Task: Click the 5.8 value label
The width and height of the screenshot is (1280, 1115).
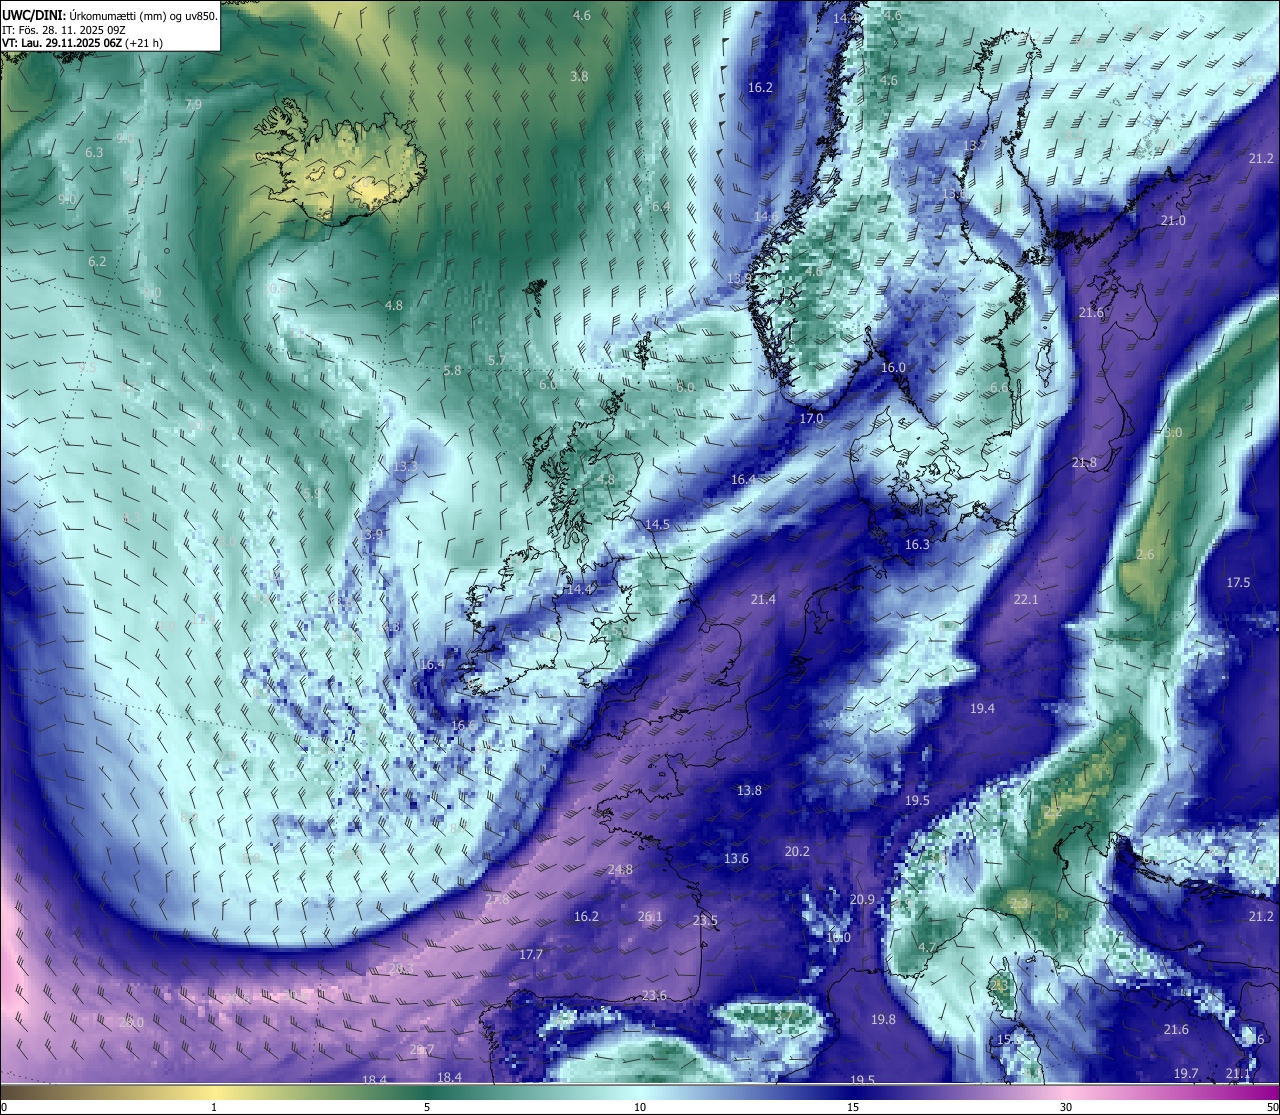Action: point(452,370)
